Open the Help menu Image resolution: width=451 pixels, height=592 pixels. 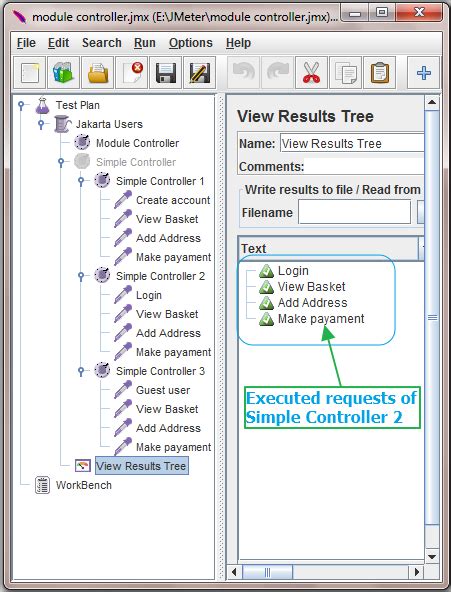click(x=238, y=43)
